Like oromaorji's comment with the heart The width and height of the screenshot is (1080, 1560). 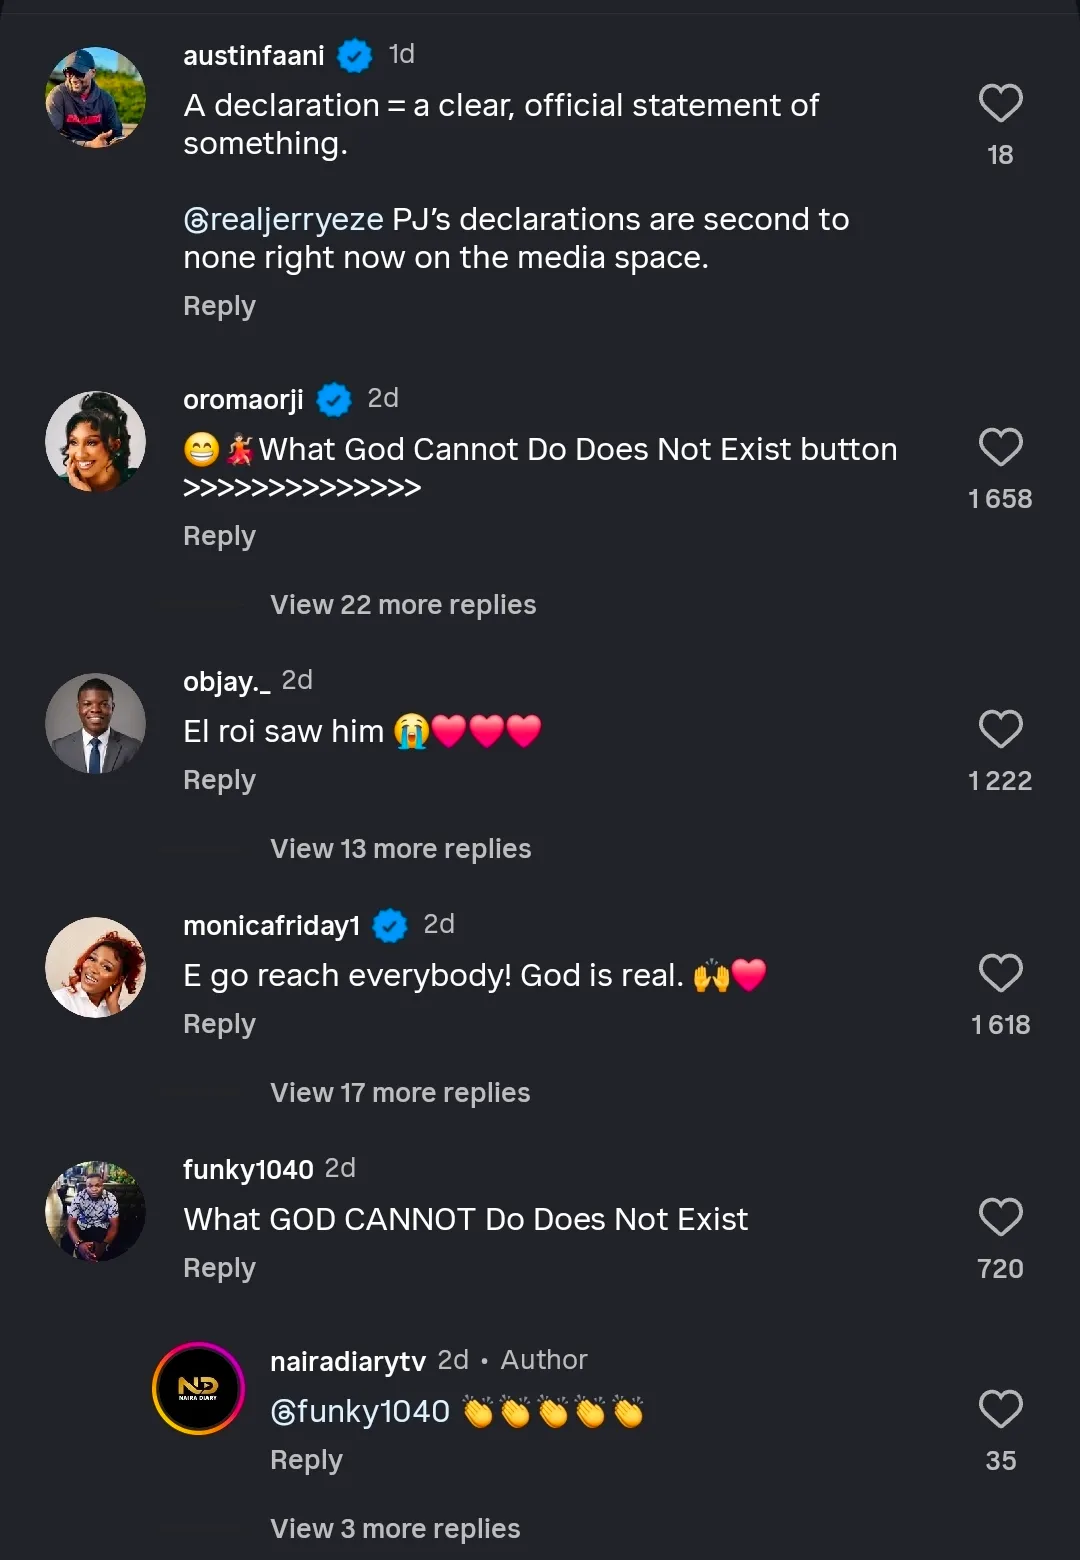coord(1000,448)
